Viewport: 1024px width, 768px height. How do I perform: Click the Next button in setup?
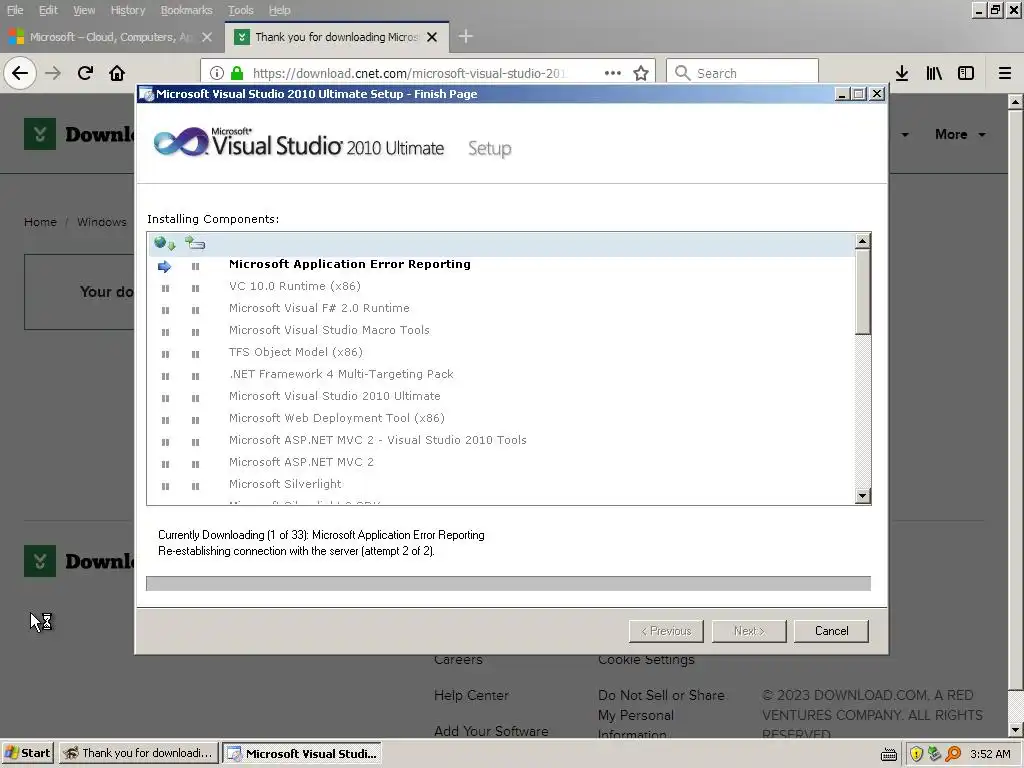(x=749, y=631)
